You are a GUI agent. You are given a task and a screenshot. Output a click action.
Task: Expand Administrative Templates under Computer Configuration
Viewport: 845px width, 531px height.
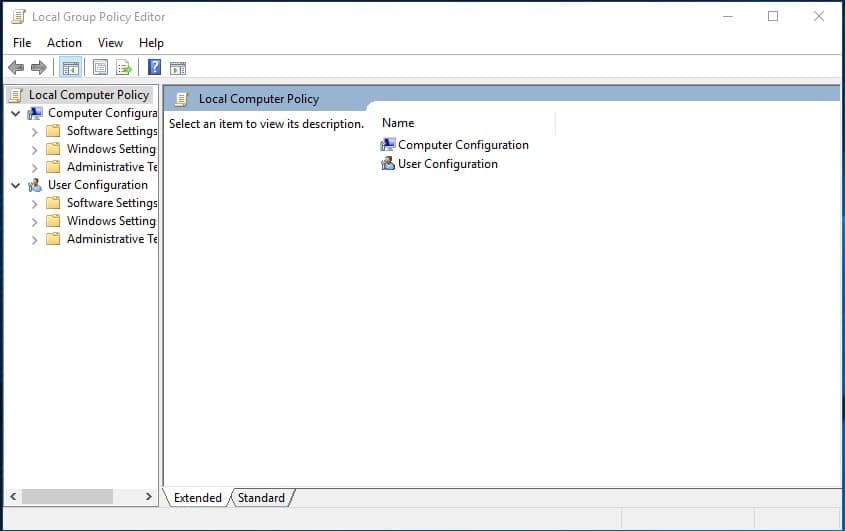pyautogui.click(x=34, y=168)
